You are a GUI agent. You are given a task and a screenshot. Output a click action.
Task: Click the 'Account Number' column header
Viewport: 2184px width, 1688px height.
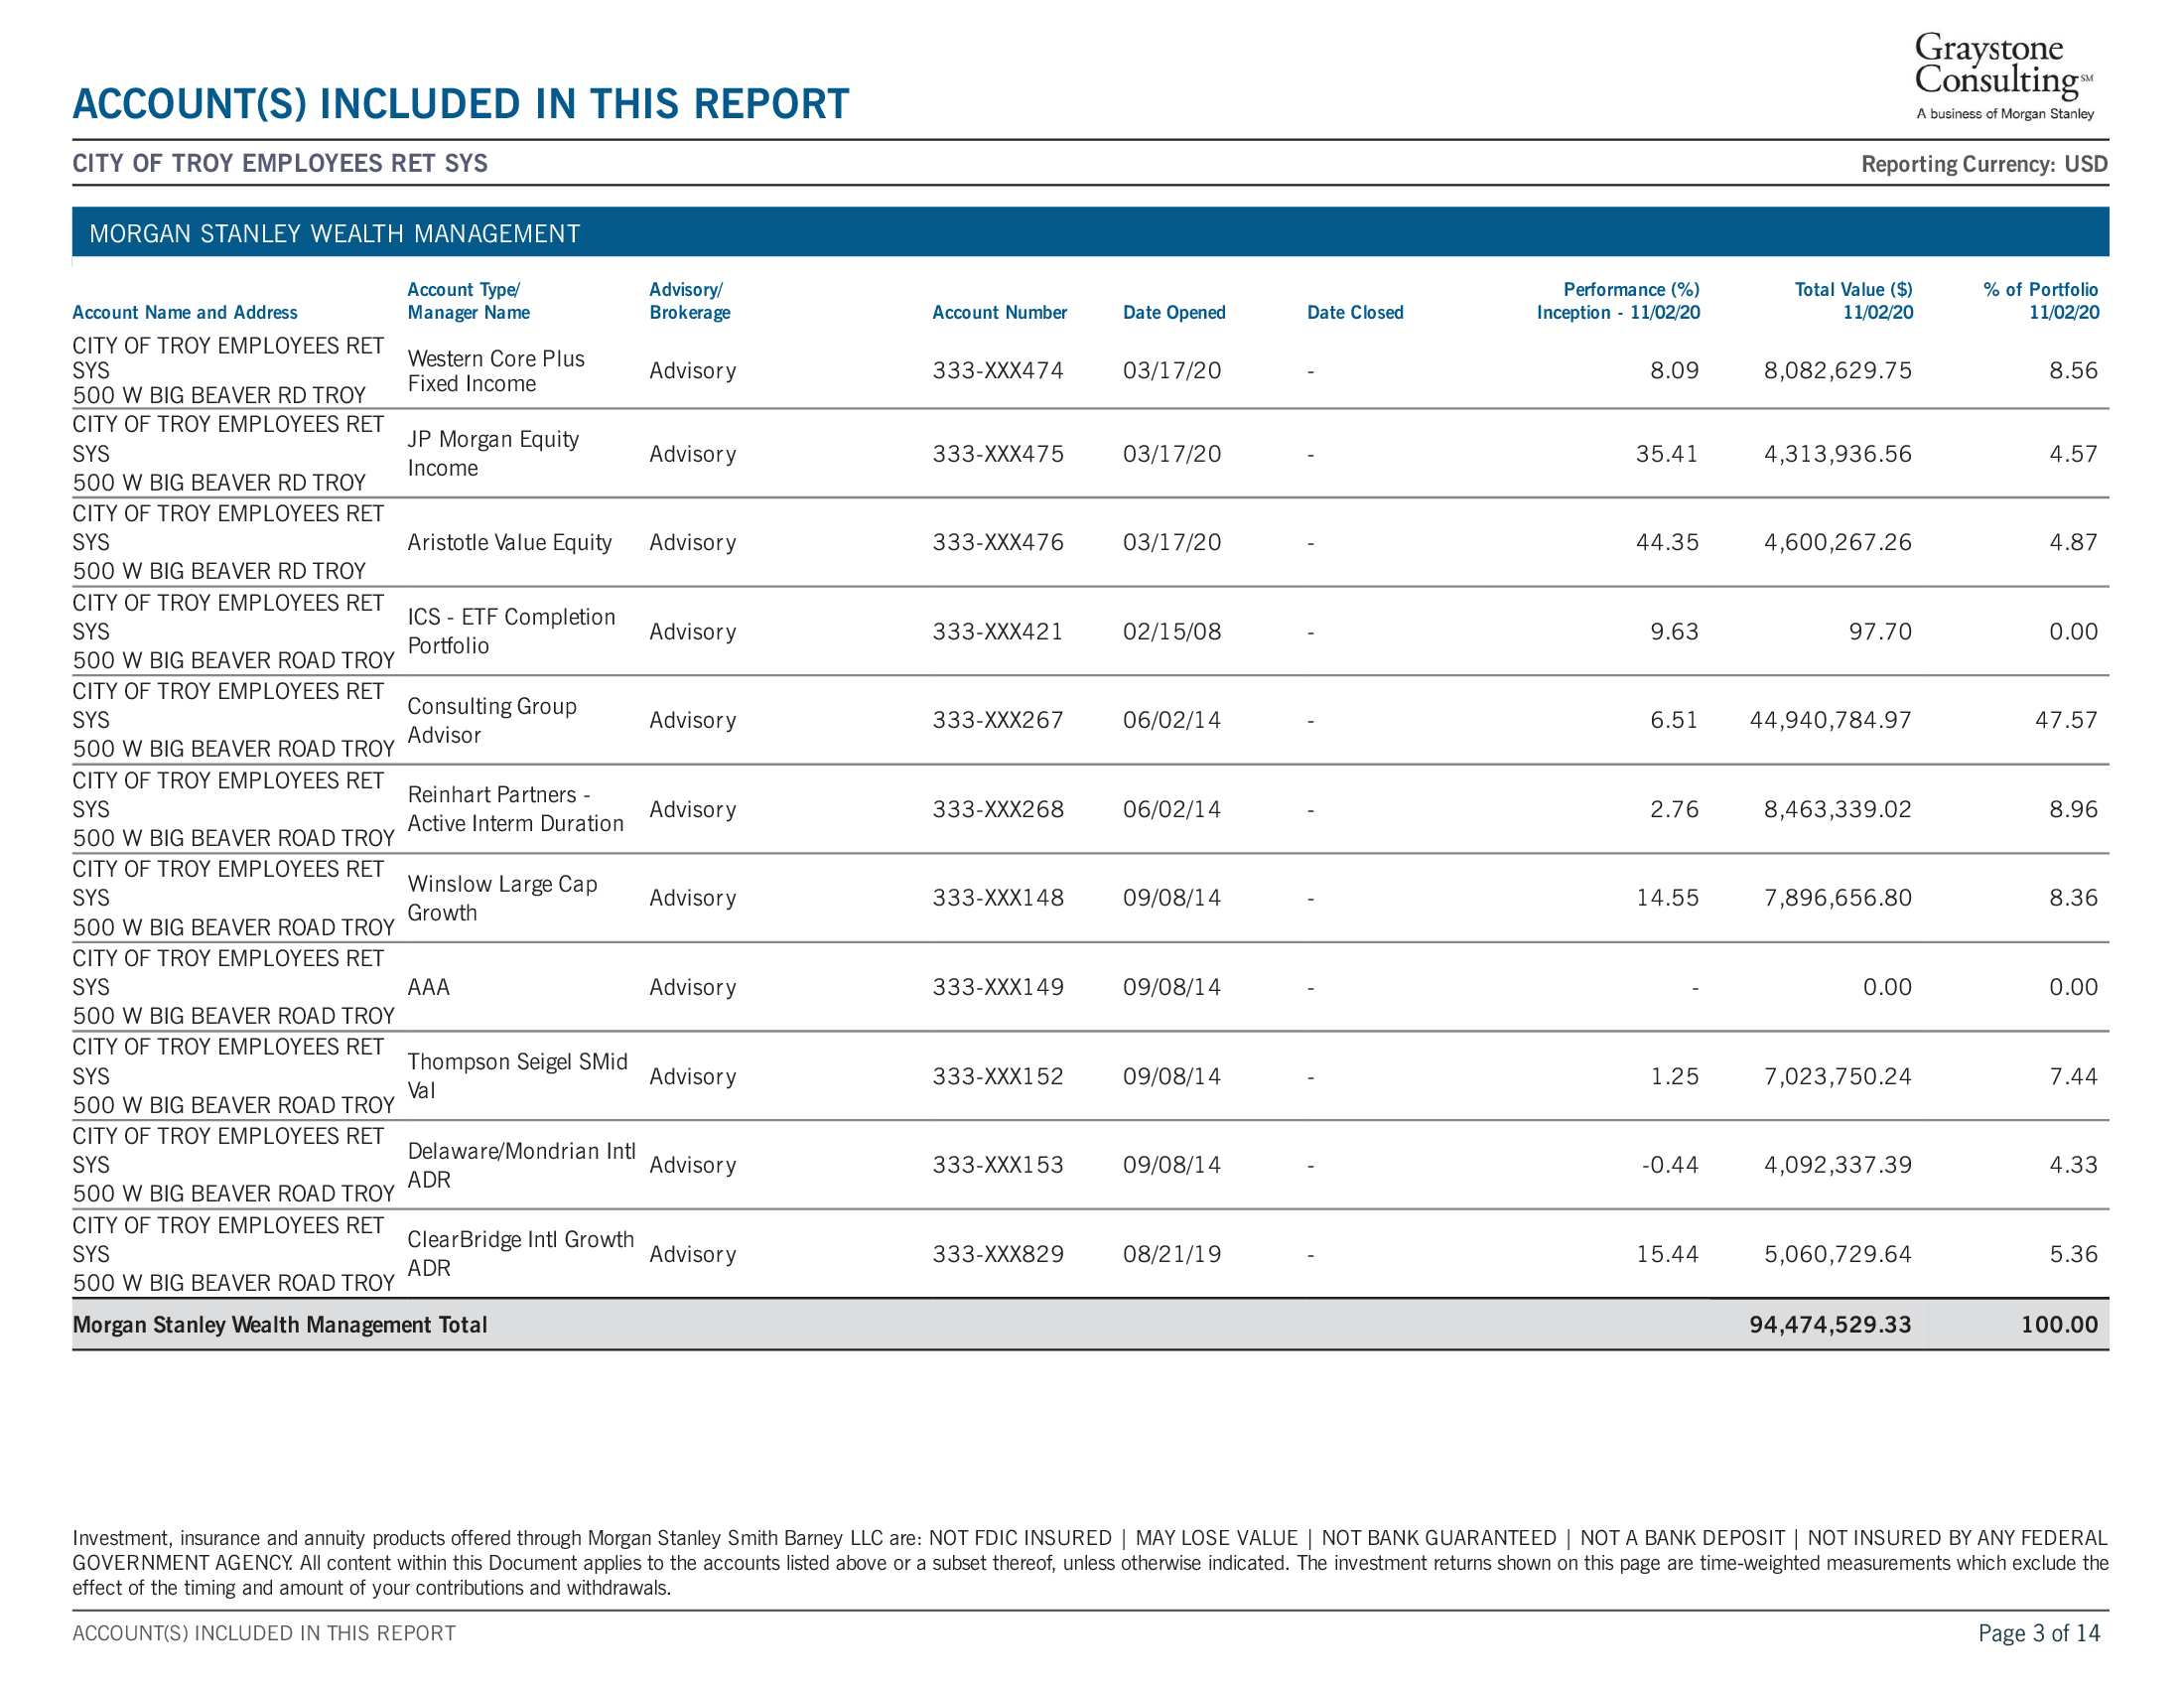1000,312
